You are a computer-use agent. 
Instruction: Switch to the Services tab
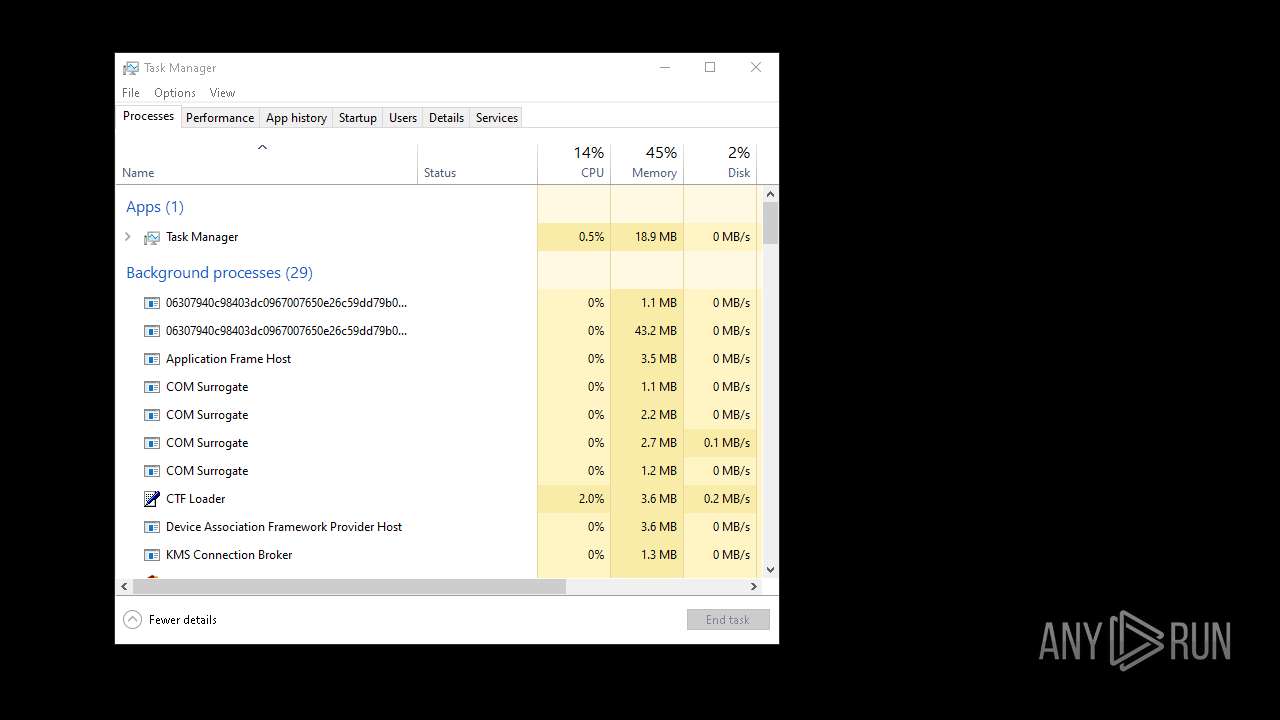coord(497,118)
